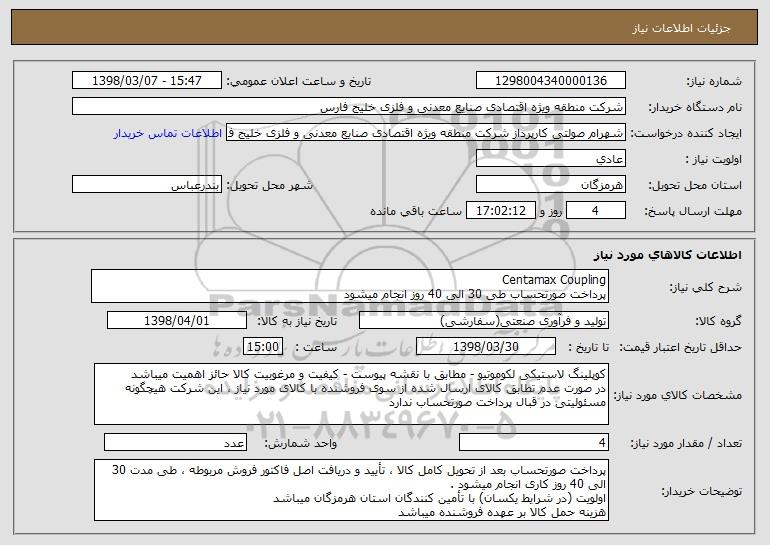
Task: Click the header title جزئیات اطلاعات نیاز
Action: [x=681, y=28]
